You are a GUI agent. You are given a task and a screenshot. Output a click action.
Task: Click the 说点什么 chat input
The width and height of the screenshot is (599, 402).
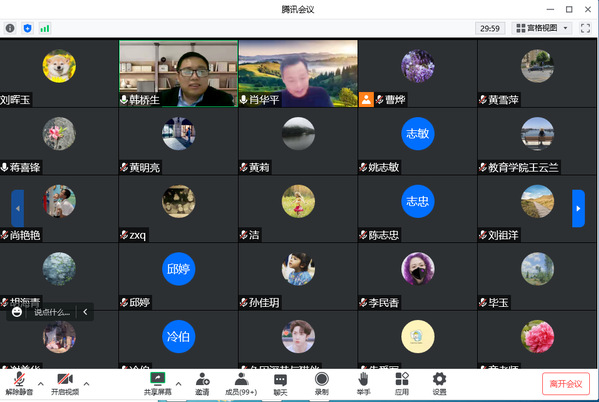(x=52, y=312)
